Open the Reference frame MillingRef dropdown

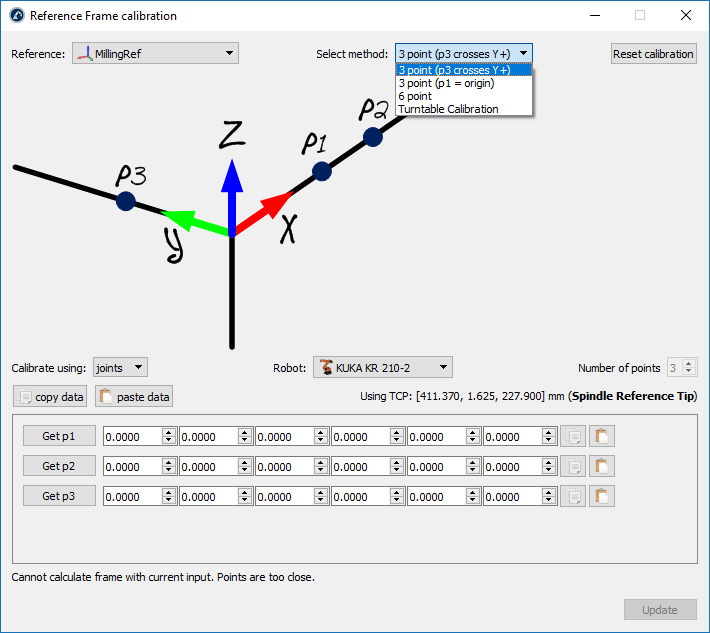point(155,53)
